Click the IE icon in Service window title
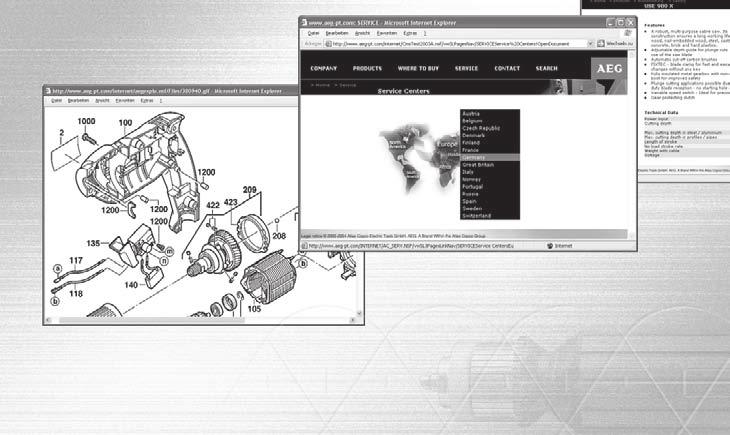The height and width of the screenshot is (435, 730). 304,22
